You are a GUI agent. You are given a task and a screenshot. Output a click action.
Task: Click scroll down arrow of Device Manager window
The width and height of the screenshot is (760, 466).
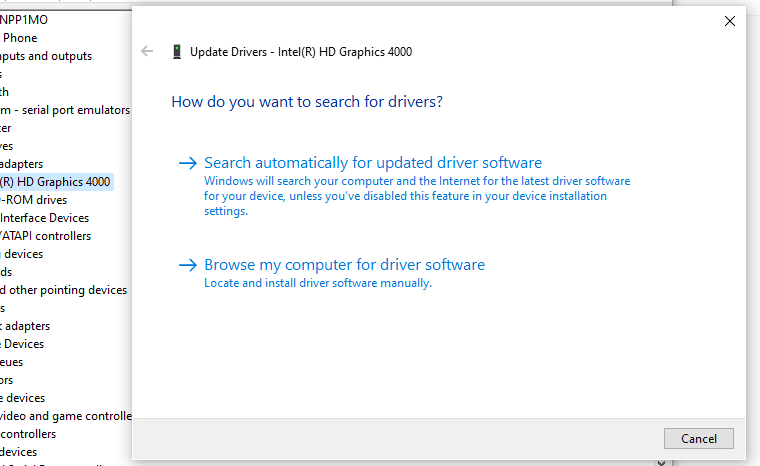tap(662, 463)
